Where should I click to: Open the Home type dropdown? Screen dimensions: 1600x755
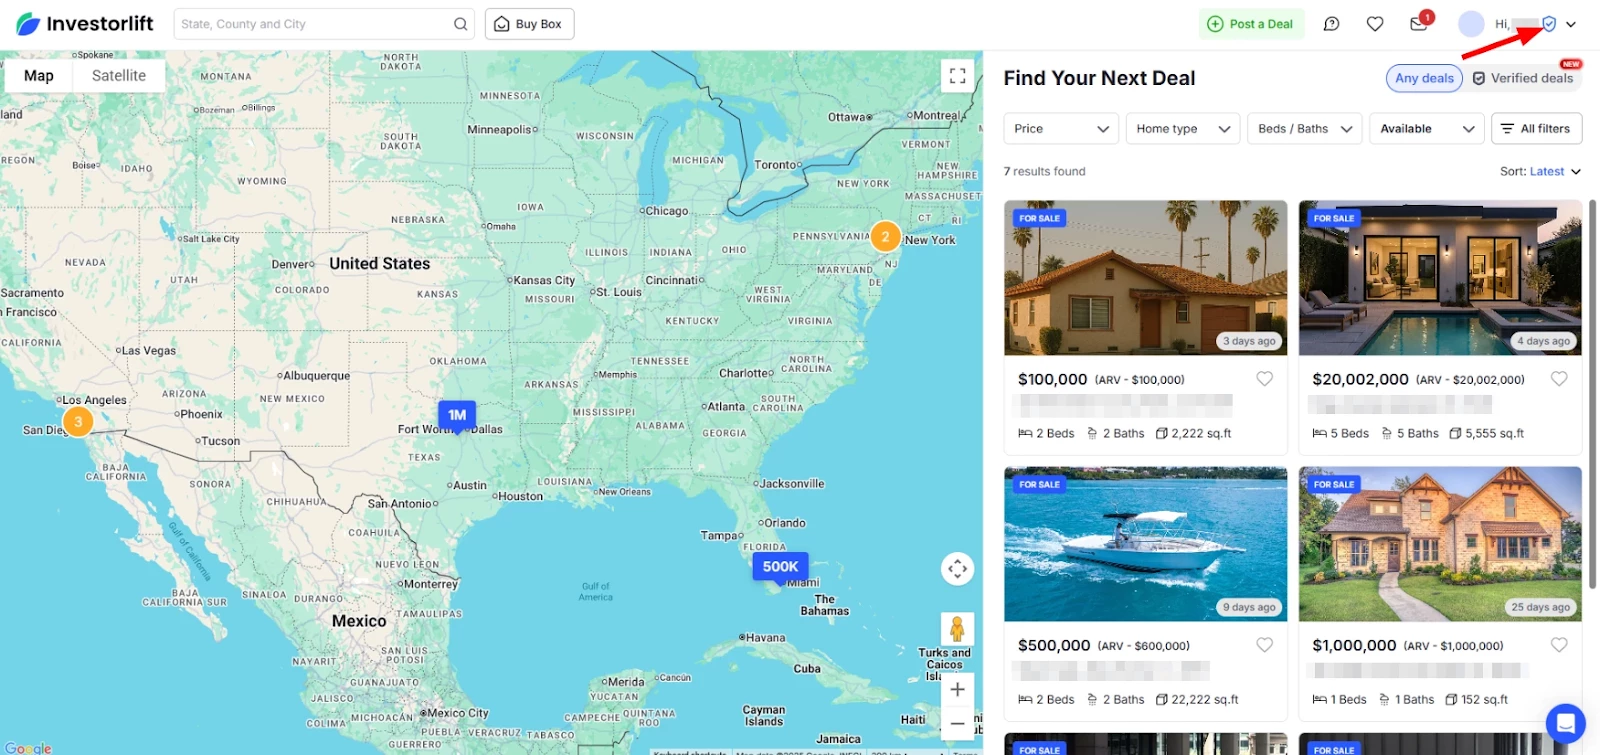[1183, 129]
